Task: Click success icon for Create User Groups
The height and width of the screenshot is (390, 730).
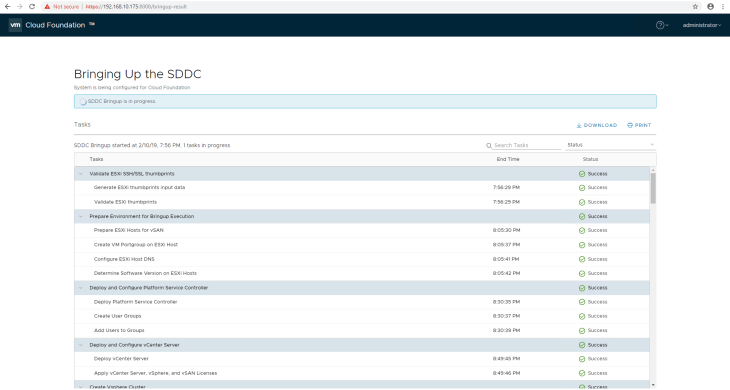Action: coord(581,316)
